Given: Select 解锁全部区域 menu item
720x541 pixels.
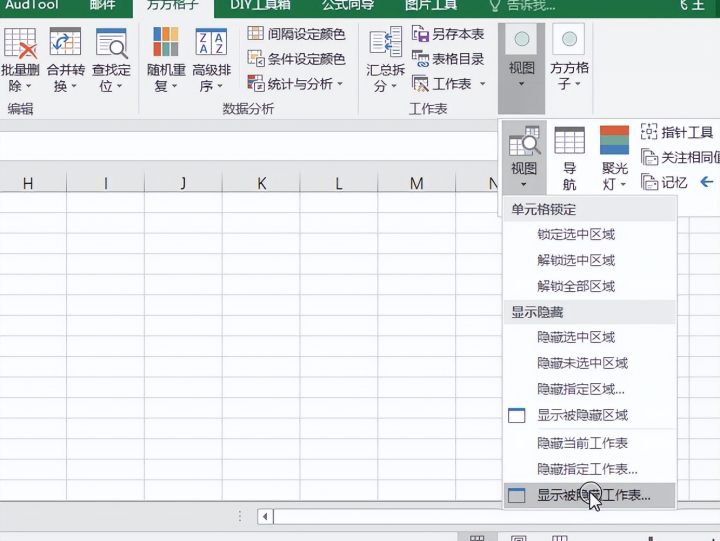Looking at the screenshot, I should pyautogui.click(x=590, y=286).
